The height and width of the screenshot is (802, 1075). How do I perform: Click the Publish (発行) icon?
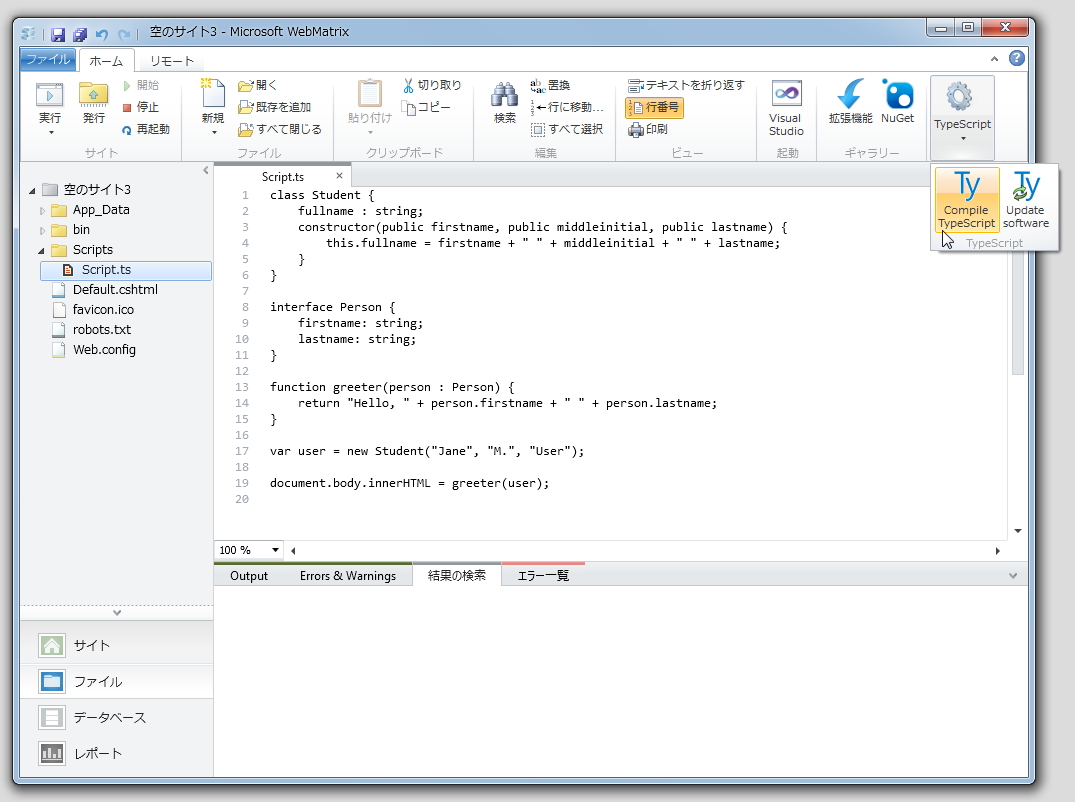93,95
